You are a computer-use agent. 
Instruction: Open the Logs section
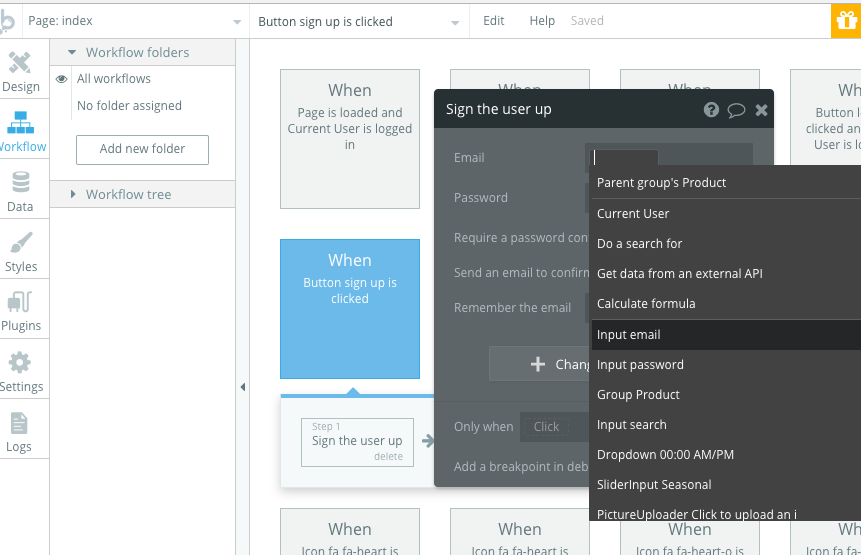coord(19,432)
